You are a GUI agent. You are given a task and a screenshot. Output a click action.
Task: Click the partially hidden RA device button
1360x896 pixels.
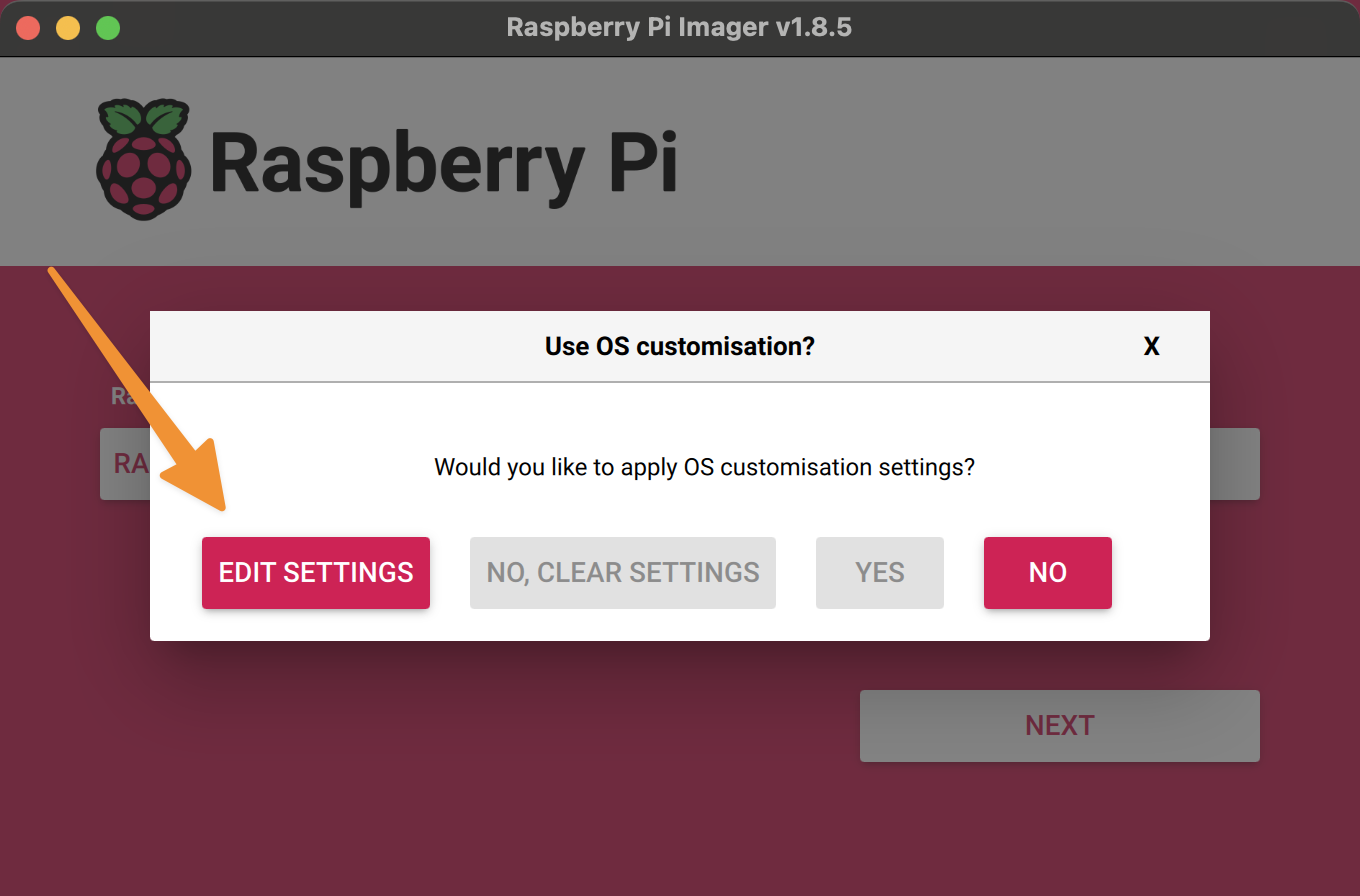click(128, 463)
